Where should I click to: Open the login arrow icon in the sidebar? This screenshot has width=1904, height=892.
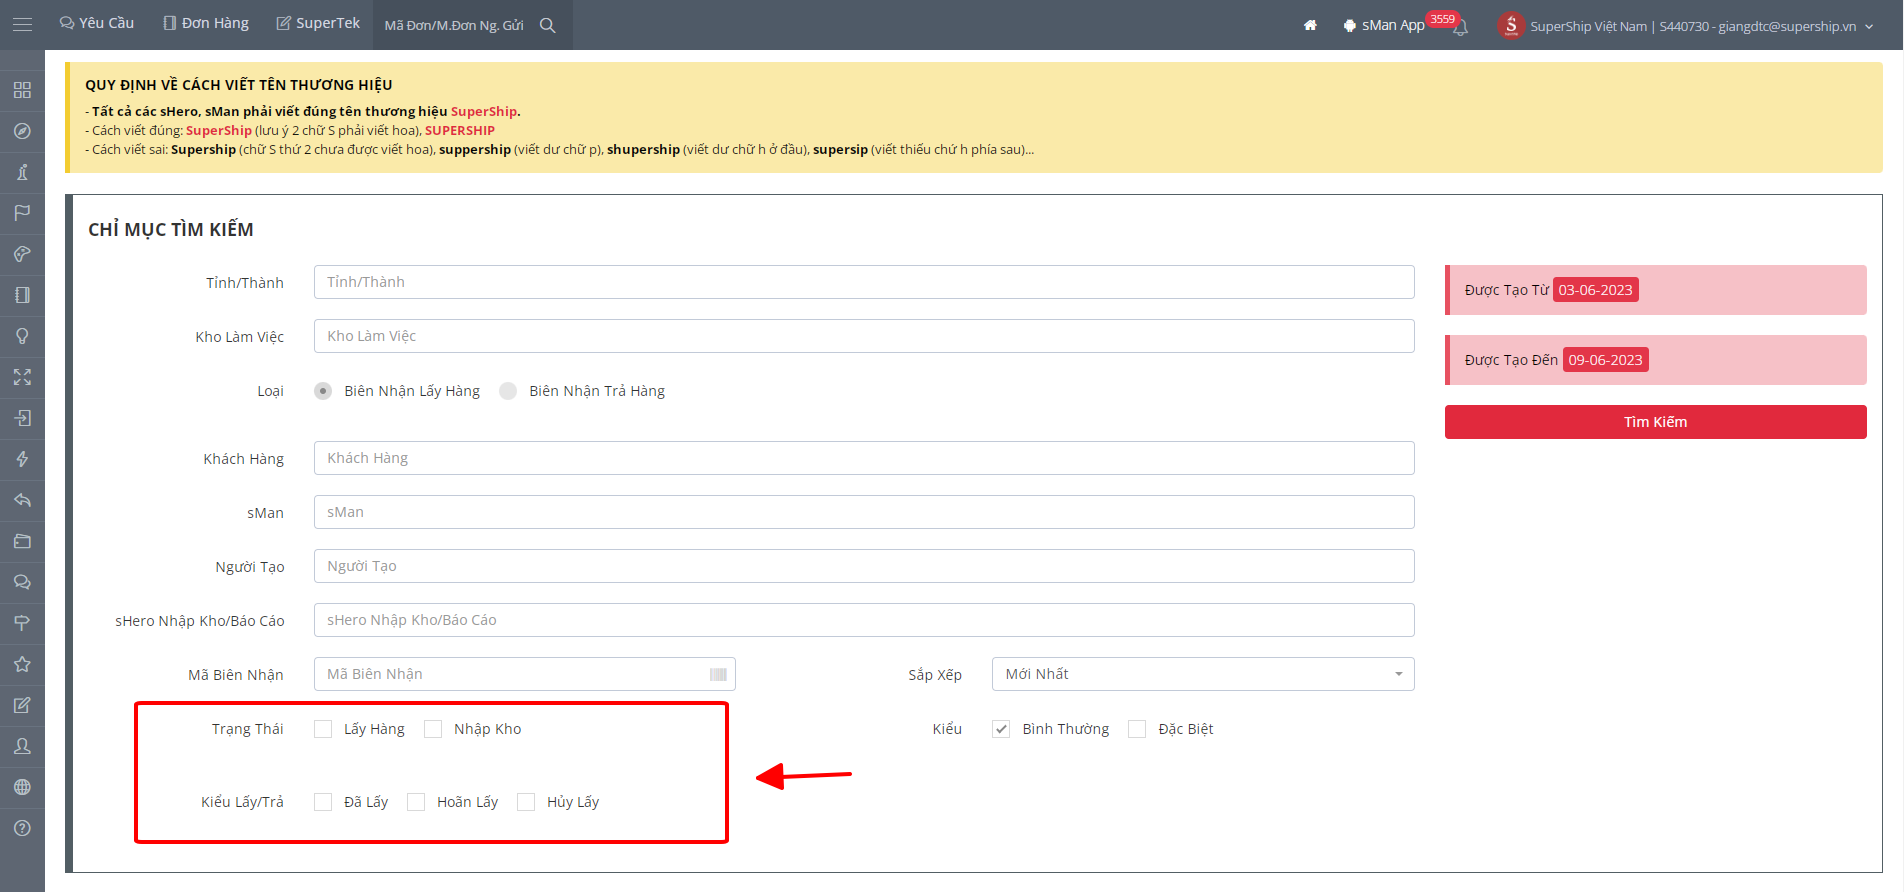22,418
